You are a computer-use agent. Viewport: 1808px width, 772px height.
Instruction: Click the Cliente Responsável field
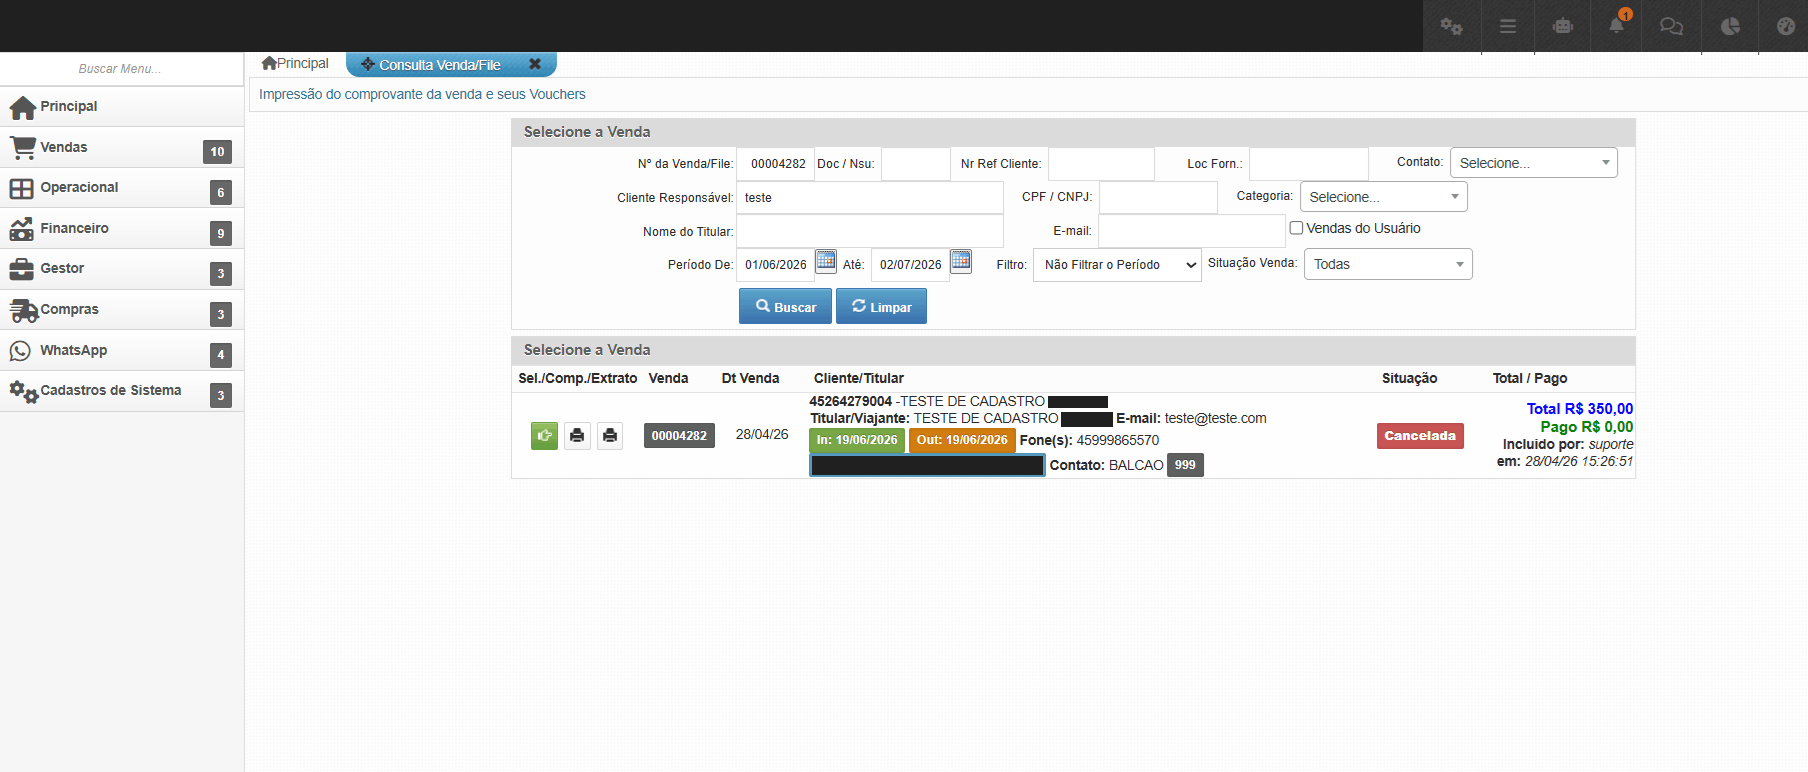(x=870, y=198)
